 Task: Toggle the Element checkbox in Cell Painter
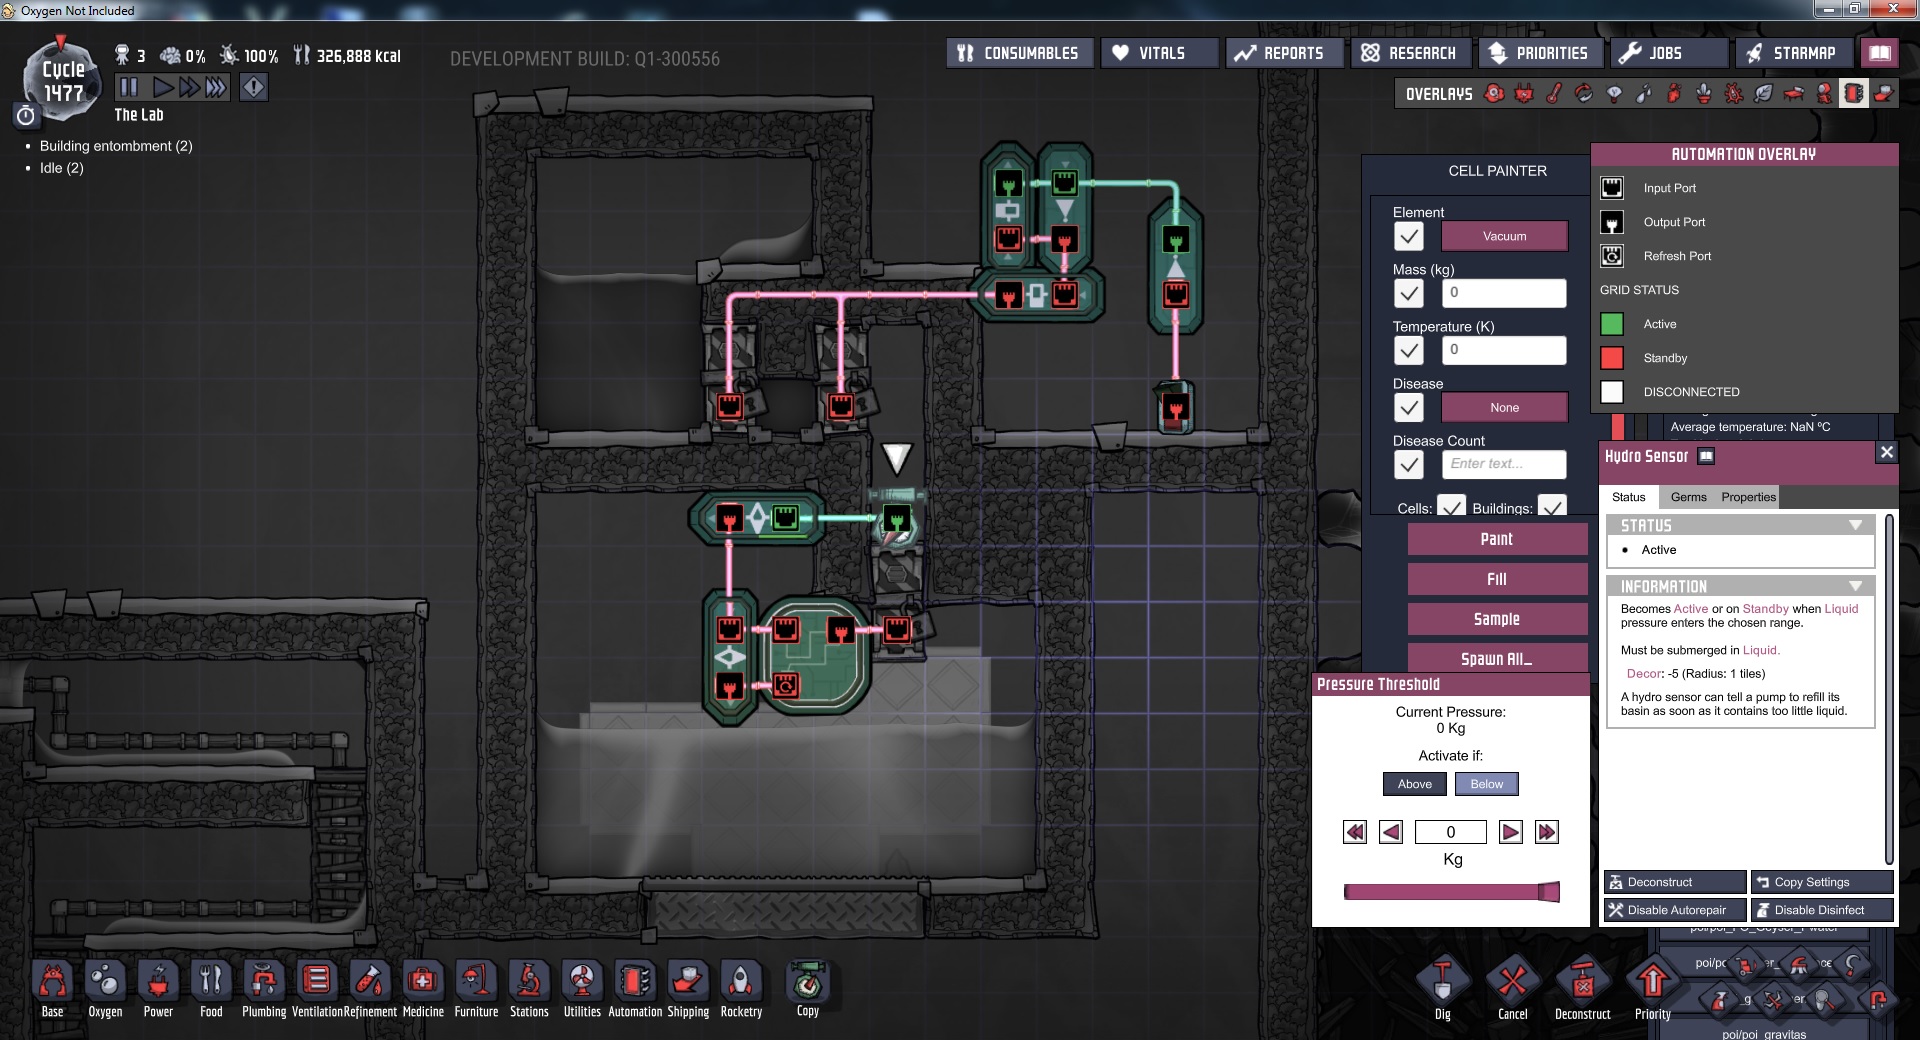coord(1409,237)
